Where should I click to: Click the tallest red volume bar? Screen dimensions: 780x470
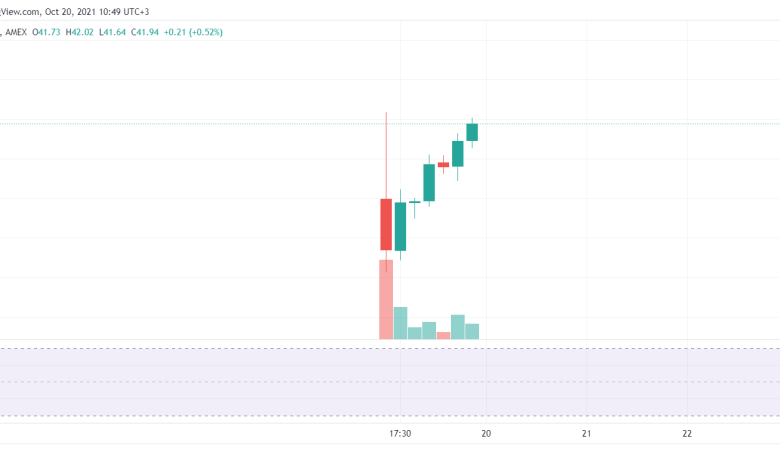click(385, 299)
